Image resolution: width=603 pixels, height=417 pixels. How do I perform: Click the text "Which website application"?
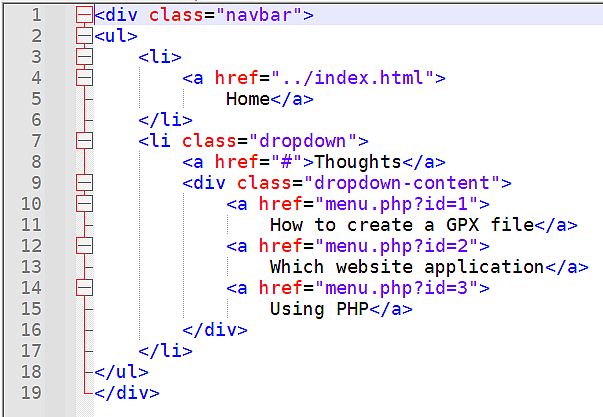click(406, 267)
